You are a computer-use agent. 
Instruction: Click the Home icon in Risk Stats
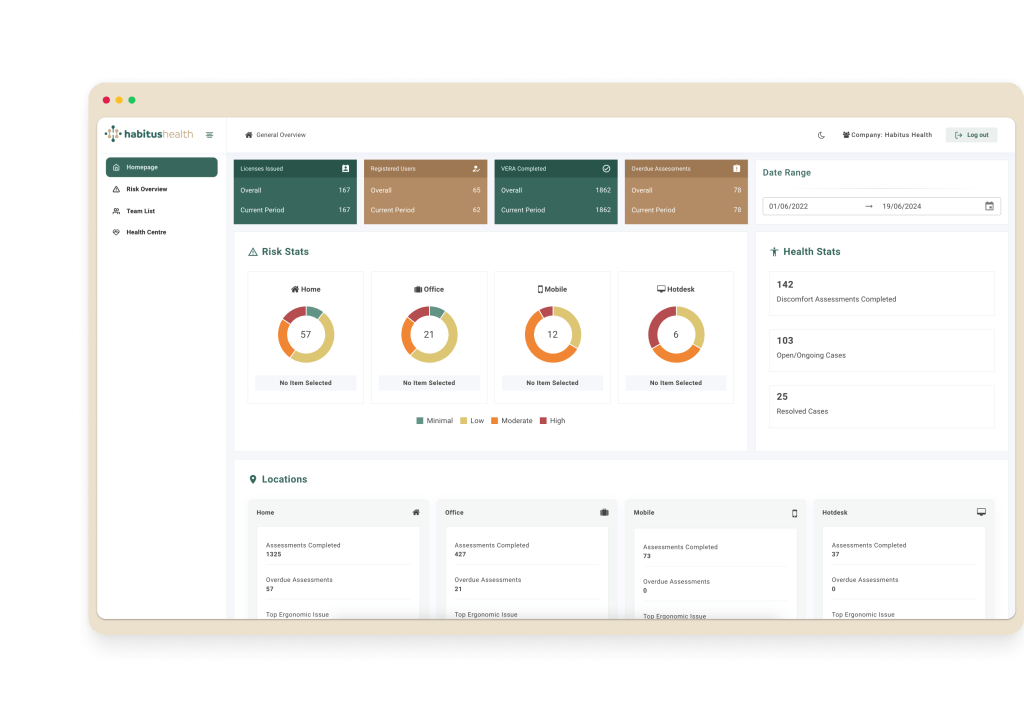pyautogui.click(x=295, y=289)
